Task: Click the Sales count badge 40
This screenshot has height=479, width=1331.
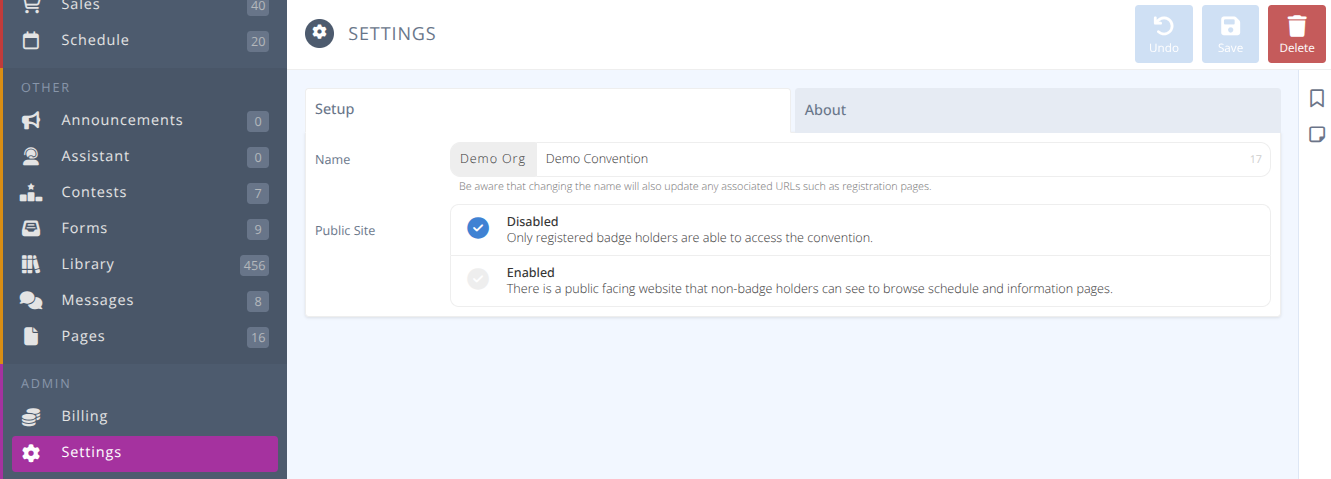Action: tap(258, 7)
